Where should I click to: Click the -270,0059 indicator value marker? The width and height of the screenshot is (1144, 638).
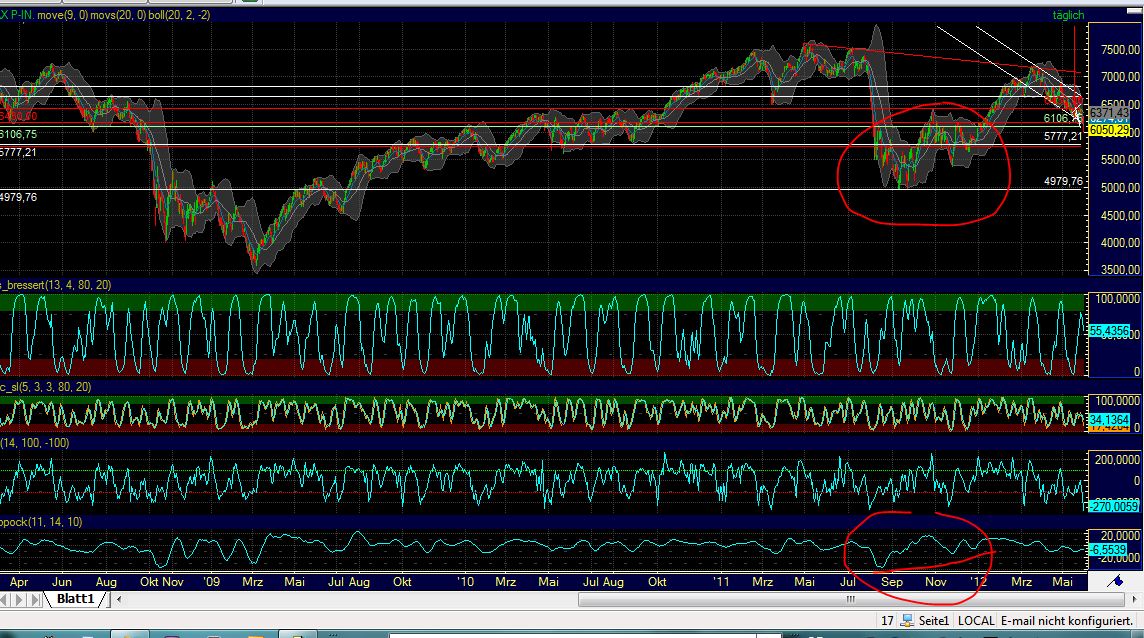click(x=1113, y=505)
